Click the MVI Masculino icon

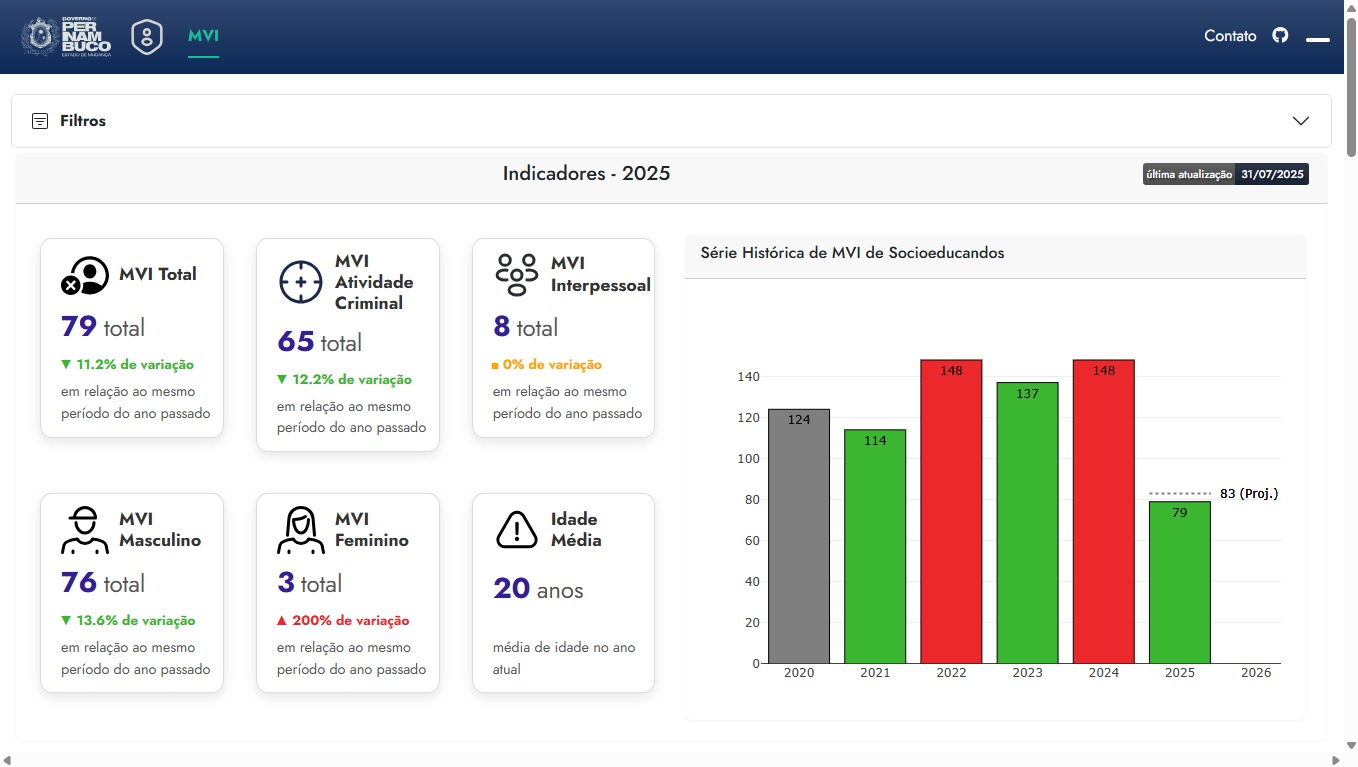click(x=84, y=530)
